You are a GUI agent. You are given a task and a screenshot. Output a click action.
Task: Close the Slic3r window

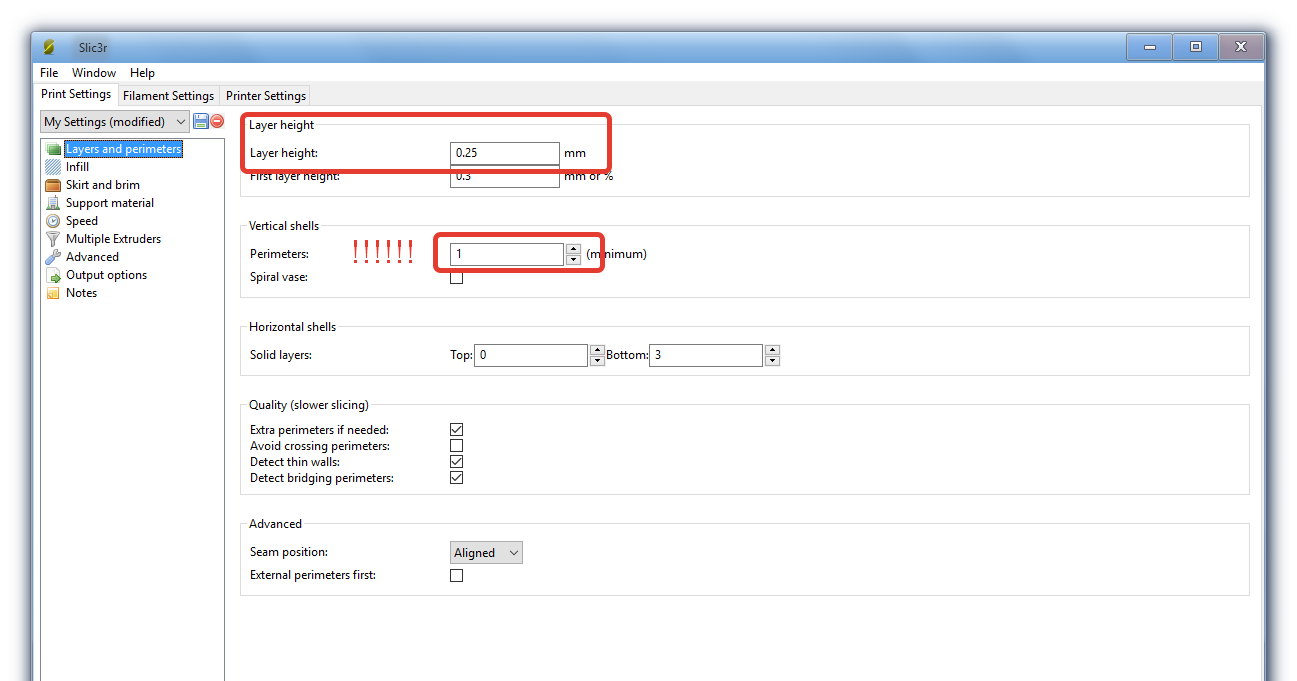point(1241,46)
